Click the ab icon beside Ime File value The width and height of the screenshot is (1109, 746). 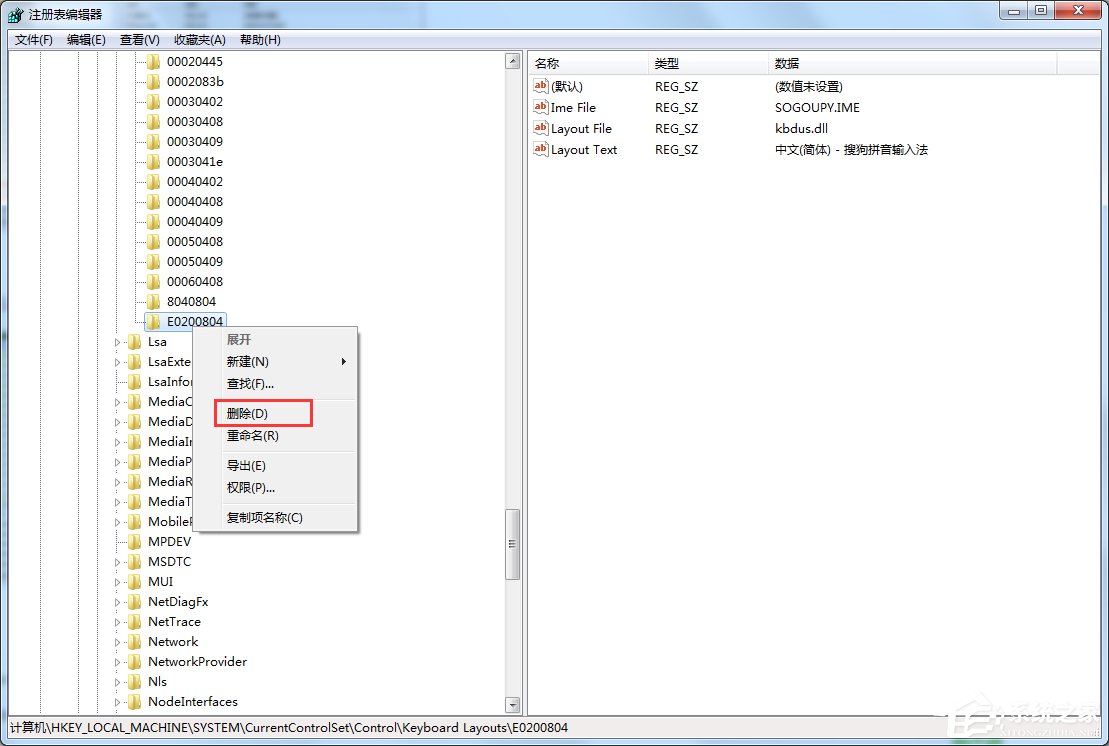tap(539, 107)
